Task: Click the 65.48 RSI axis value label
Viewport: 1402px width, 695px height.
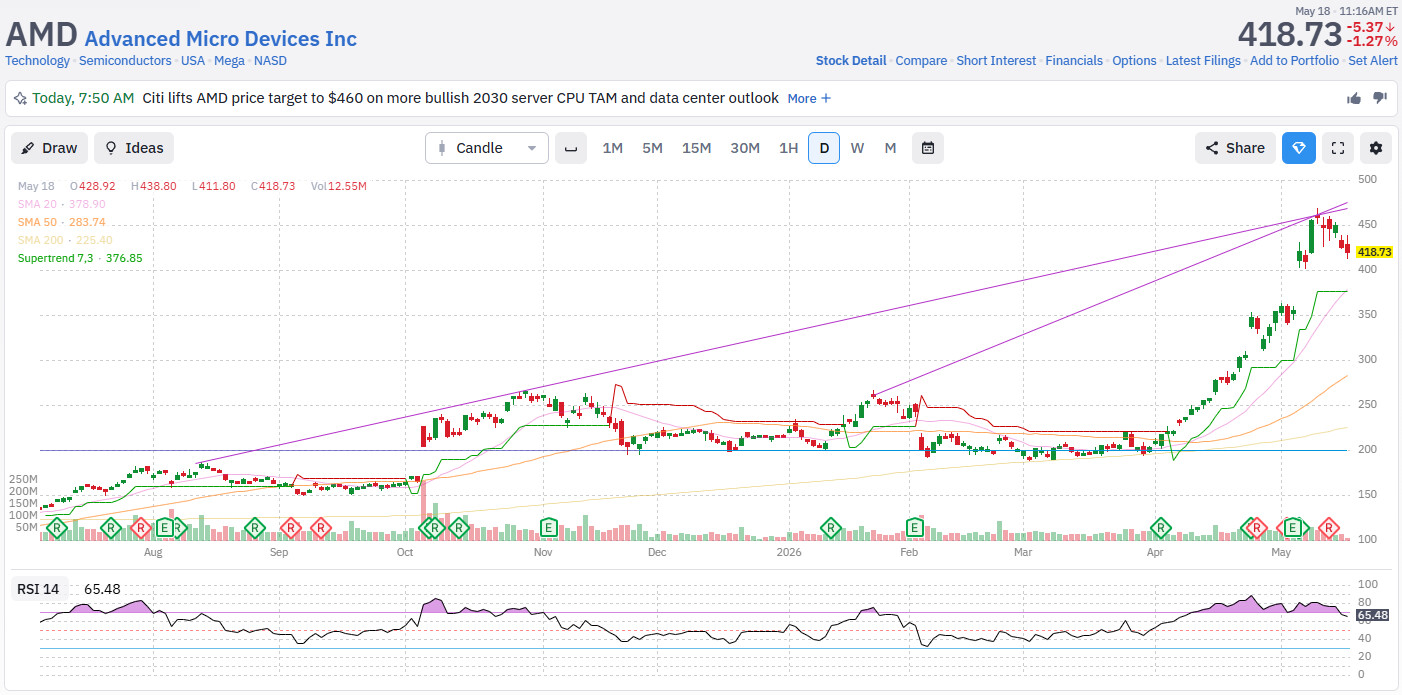Action: (x=1373, y=615)
